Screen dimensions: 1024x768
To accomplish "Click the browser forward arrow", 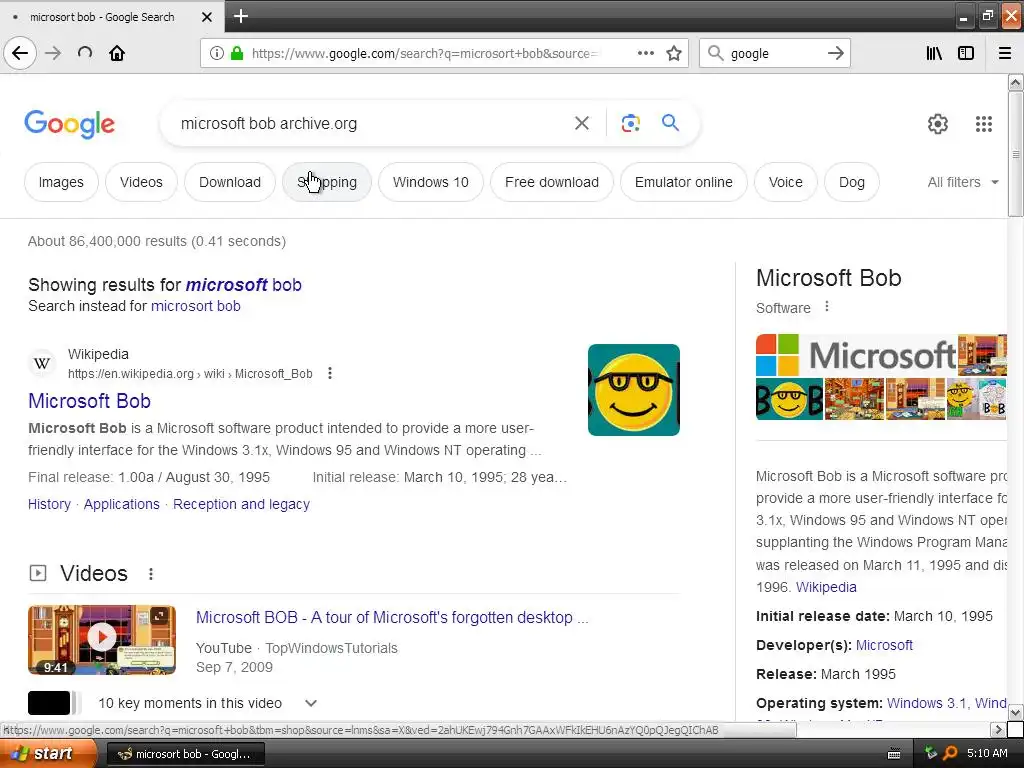I will pos(53,53).
